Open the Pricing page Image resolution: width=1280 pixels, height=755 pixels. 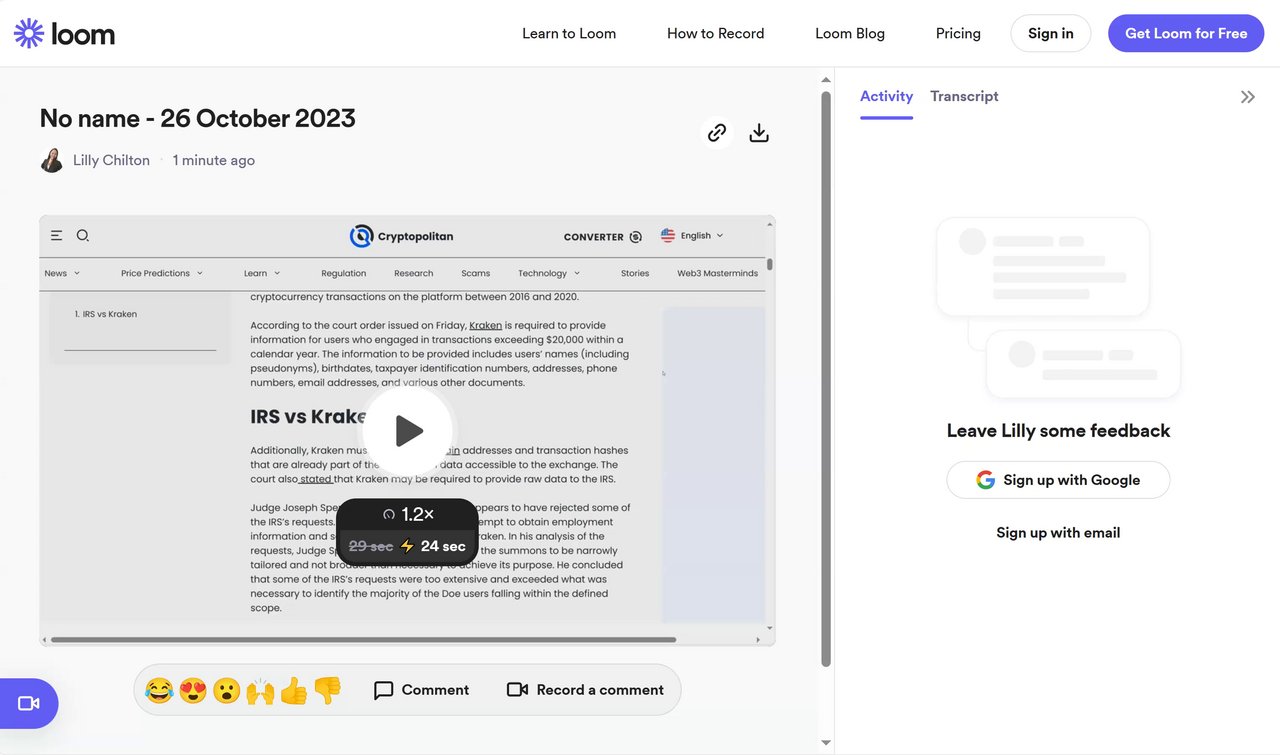(x=958, y=33)
